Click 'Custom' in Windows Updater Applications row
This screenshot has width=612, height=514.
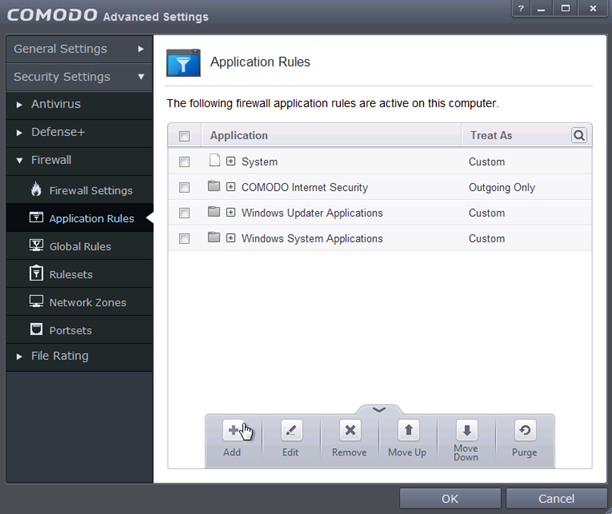487,213
